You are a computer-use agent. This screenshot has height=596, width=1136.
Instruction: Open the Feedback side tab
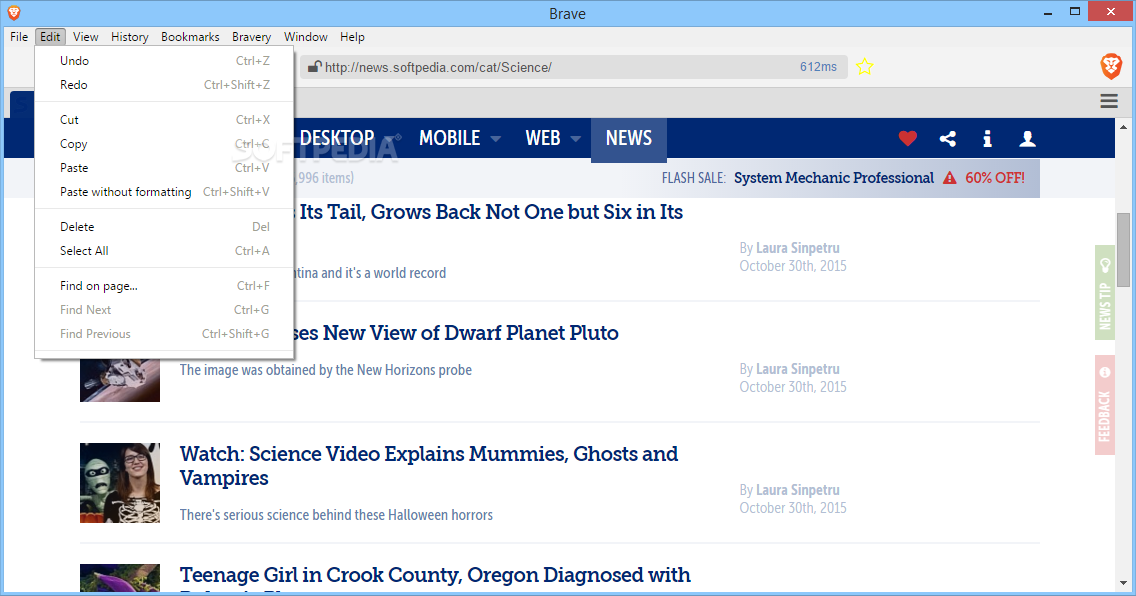(1104, 405)
